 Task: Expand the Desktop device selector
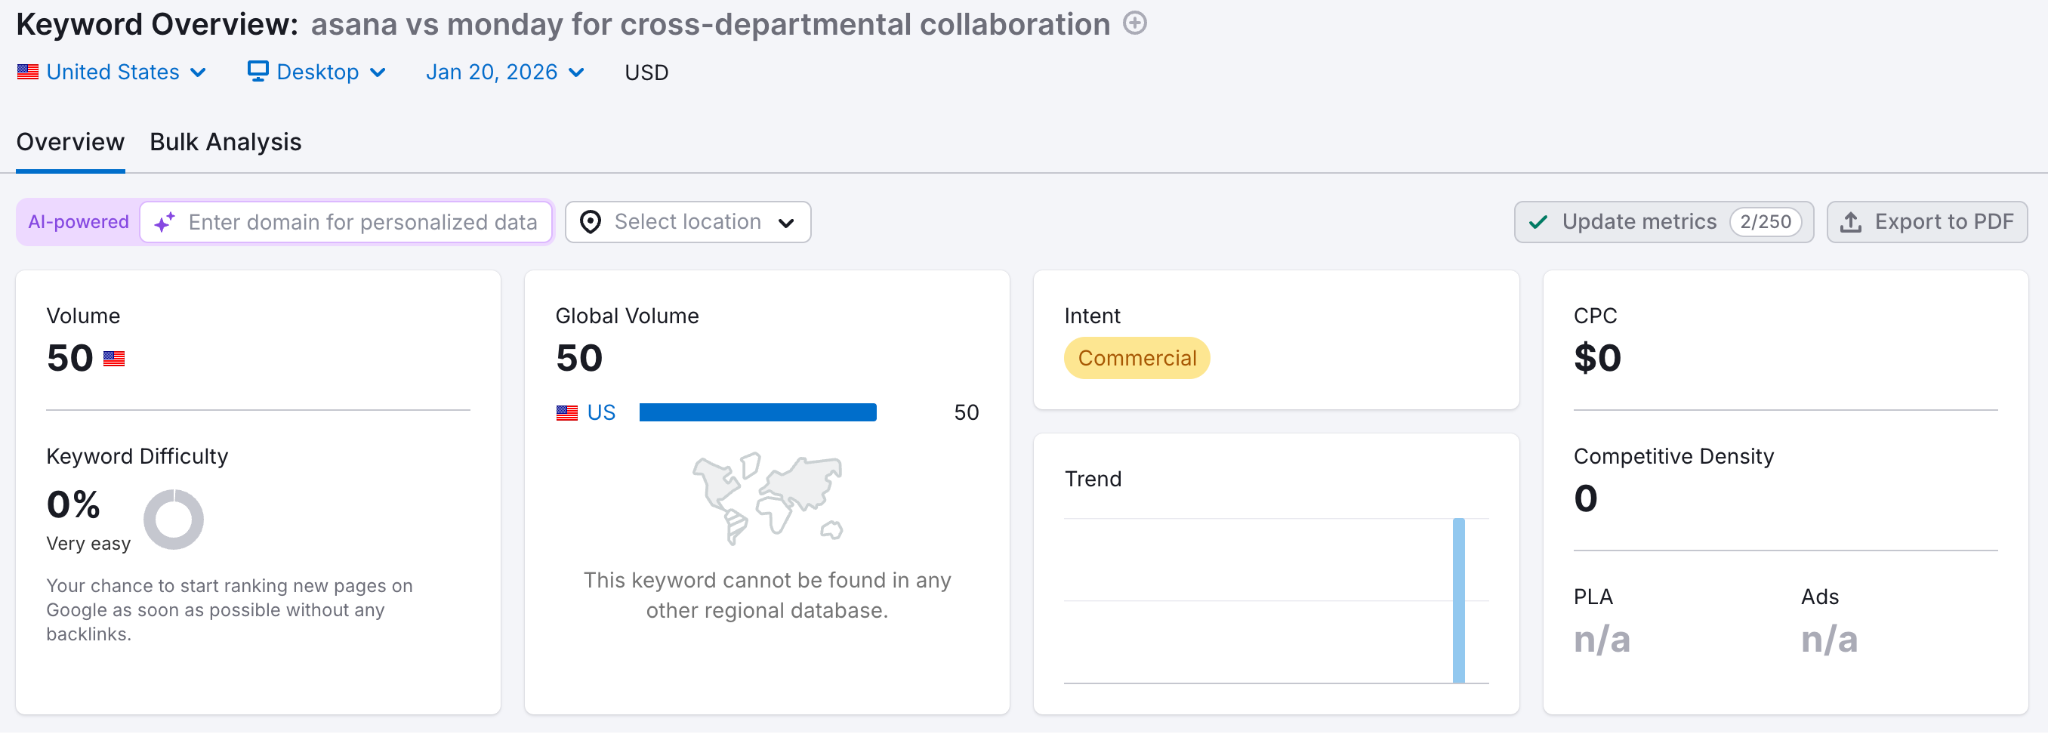click(x=317, y=72)
